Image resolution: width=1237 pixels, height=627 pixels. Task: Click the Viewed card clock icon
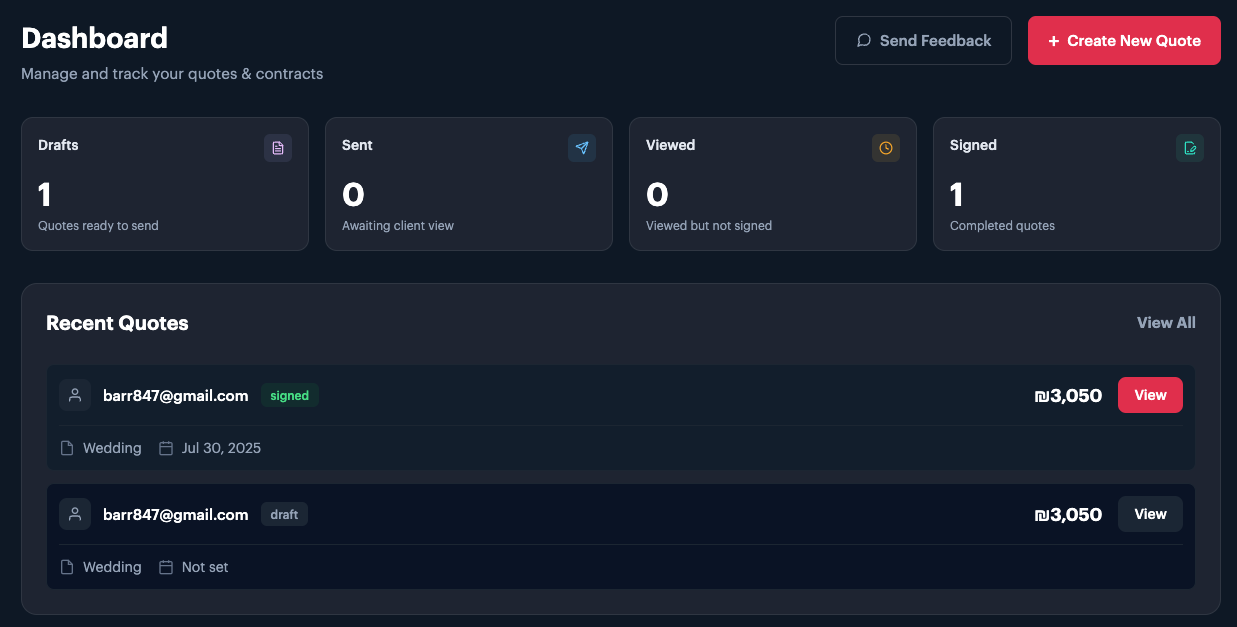coord(886,148)
